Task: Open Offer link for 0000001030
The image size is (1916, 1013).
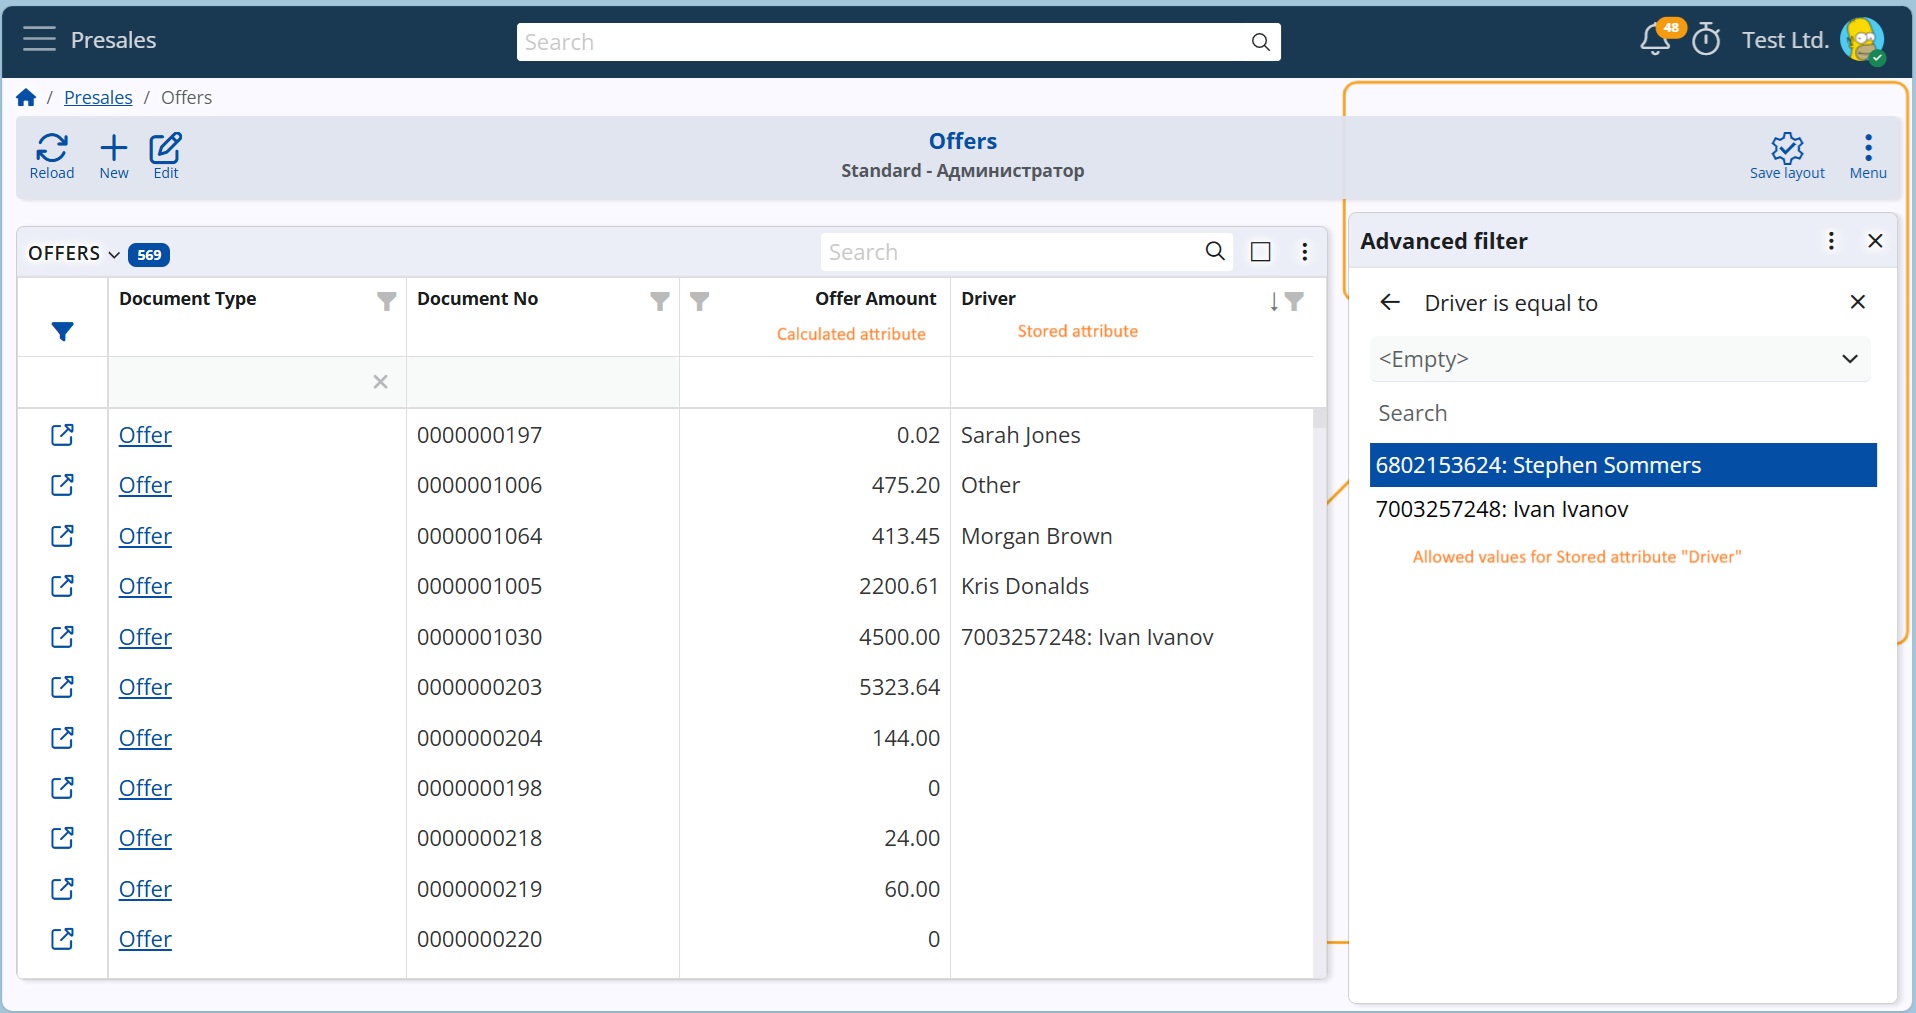Action: 145,637
